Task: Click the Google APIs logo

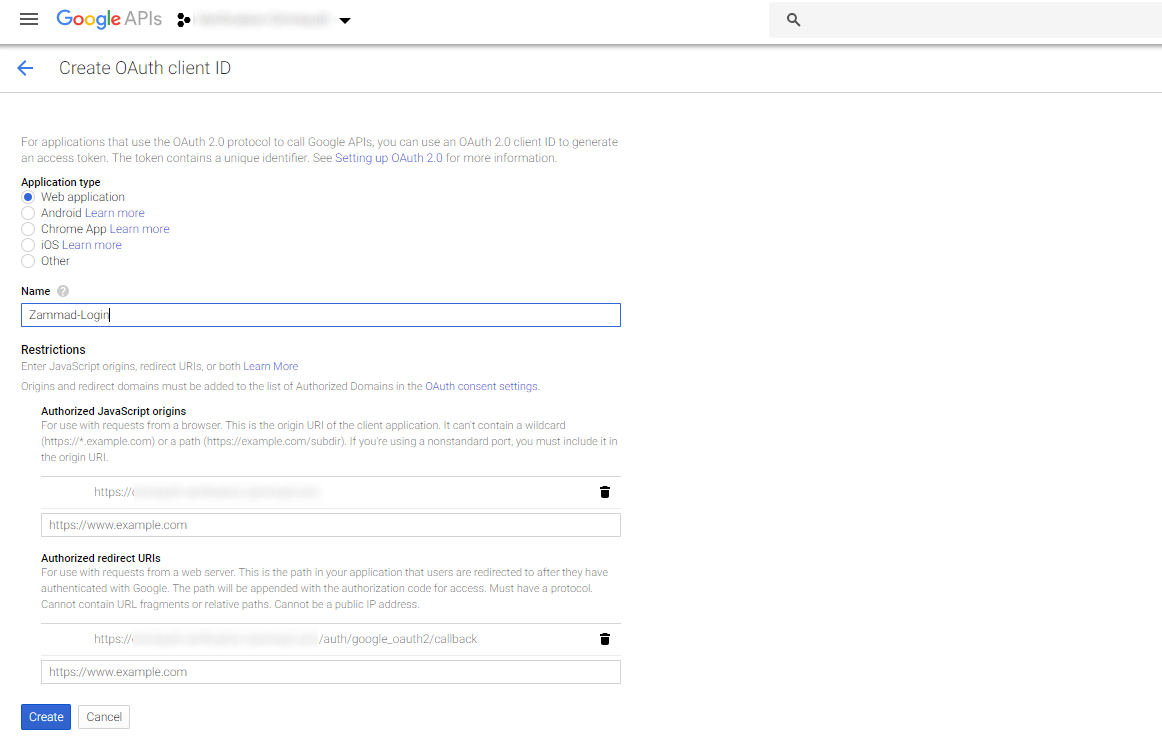Action: [109, 19]
